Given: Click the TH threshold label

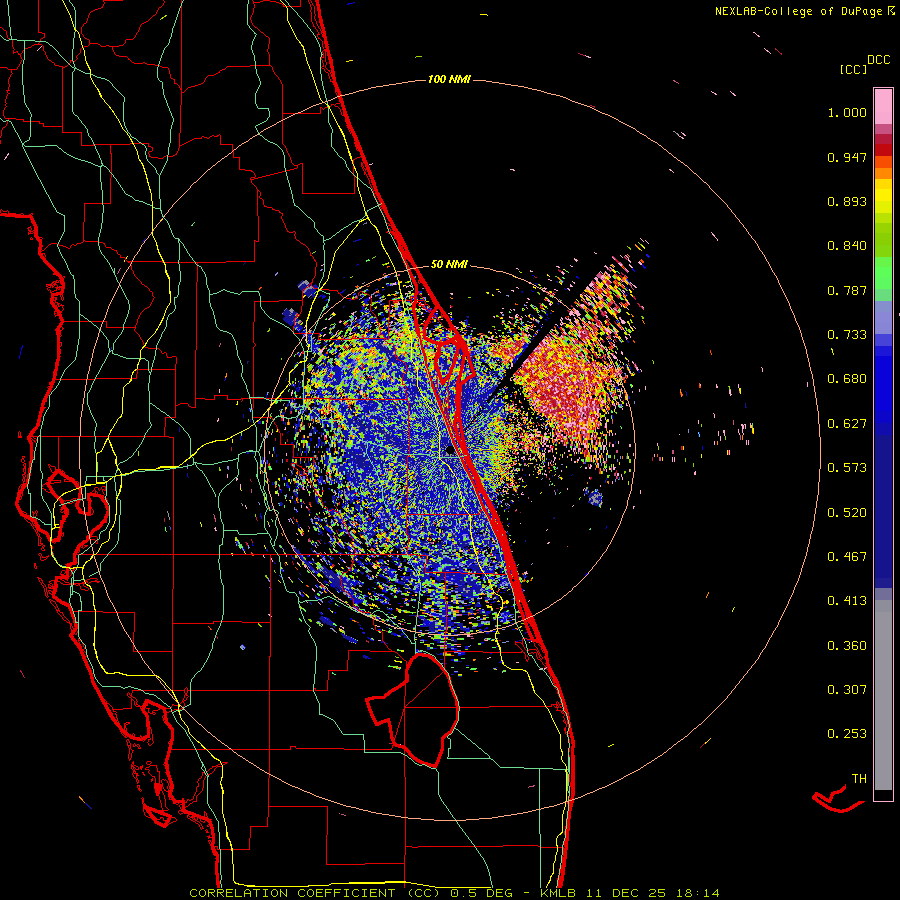Looking at the screenshot, I should [x=859, y=779].
